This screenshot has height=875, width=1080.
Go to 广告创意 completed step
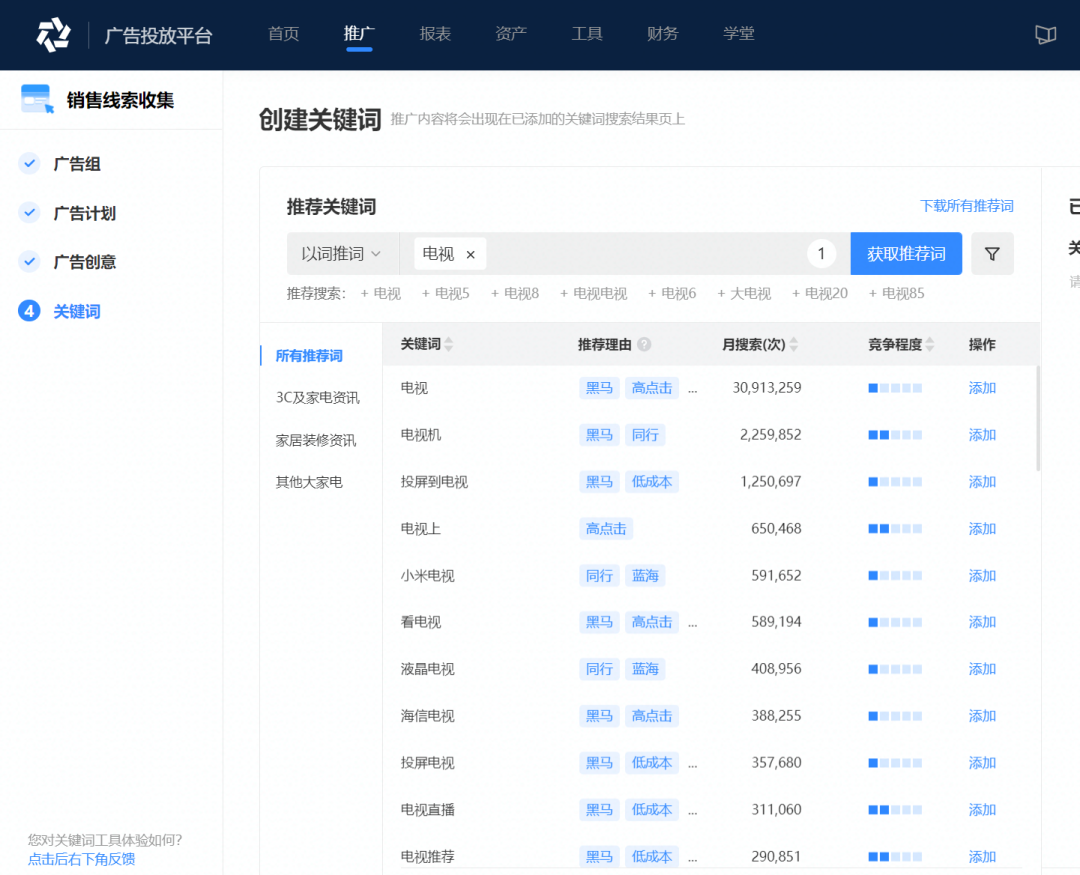[84, 262]
